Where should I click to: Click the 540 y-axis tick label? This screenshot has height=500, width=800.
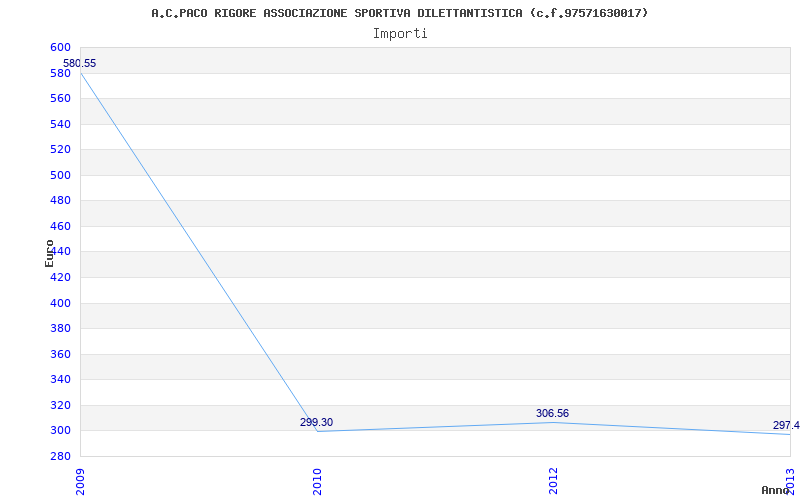click(x=60, y=124)
